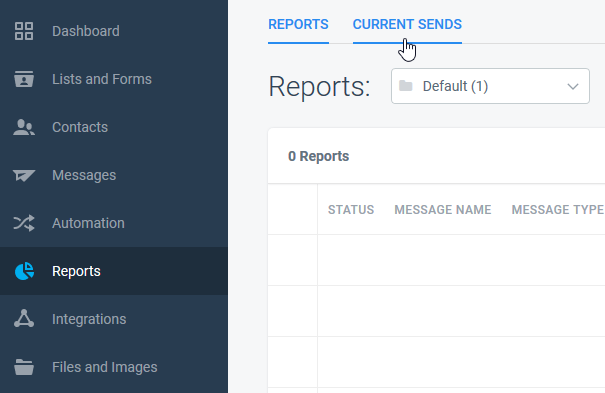Expand the folder dropdown chevron arrow
The width and height of the screenshot is (605, 393).
[x=573, y=86]
